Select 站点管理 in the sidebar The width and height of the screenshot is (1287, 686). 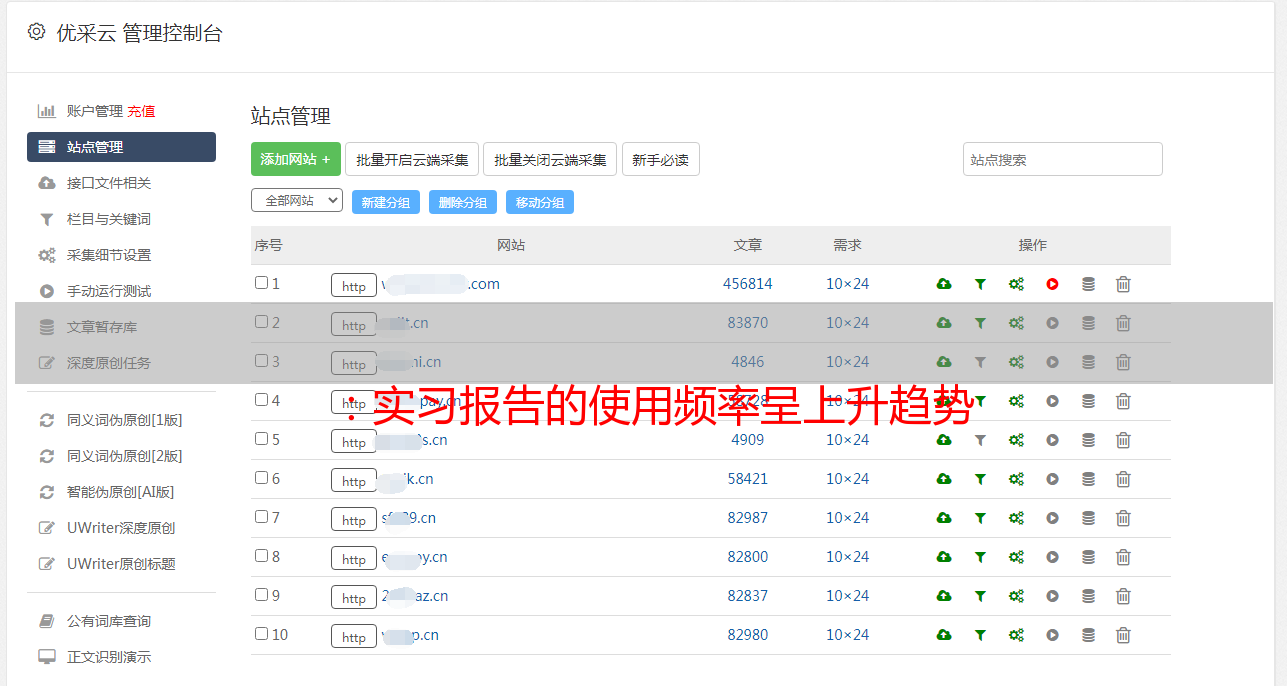pos(121,147)
